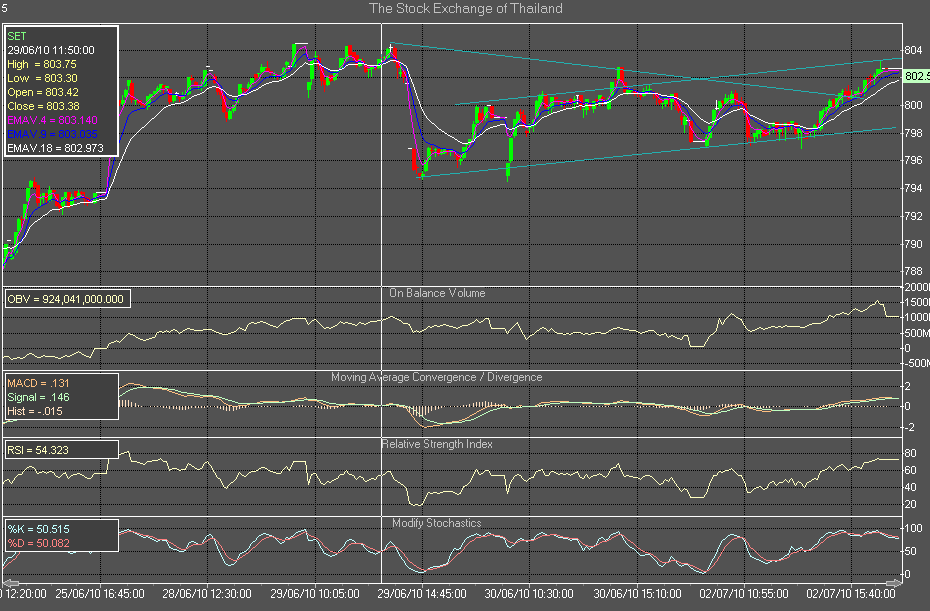Click the 25/06/10 16:45:00 time axis label
Image resolution: width=930 pixels, height=611 pixels.
100,594
